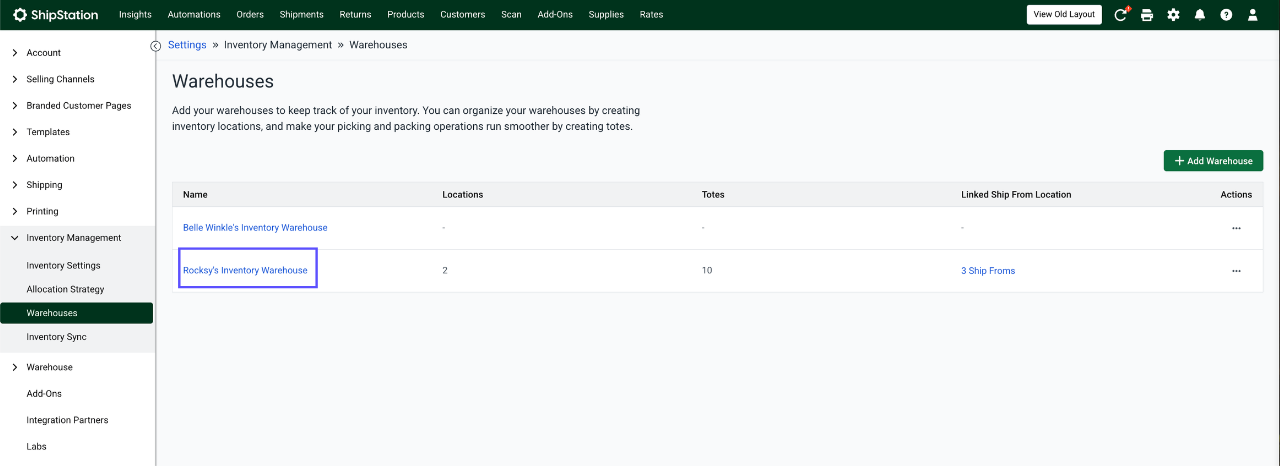
Task: Go to the Products menu
Action: coord(406,15)
